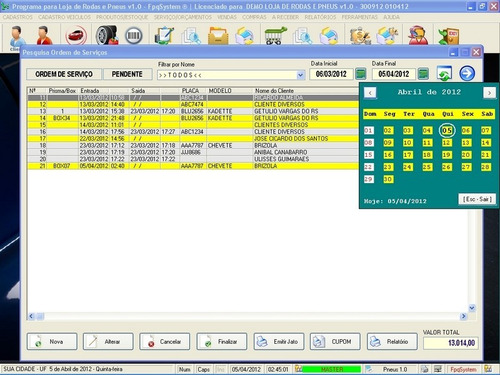The width and height of the screenshot is (500, 375).
Task: Click the left arrow of the horizontal scrollbar
Action: pyautogui.click(x=31, y=316)
